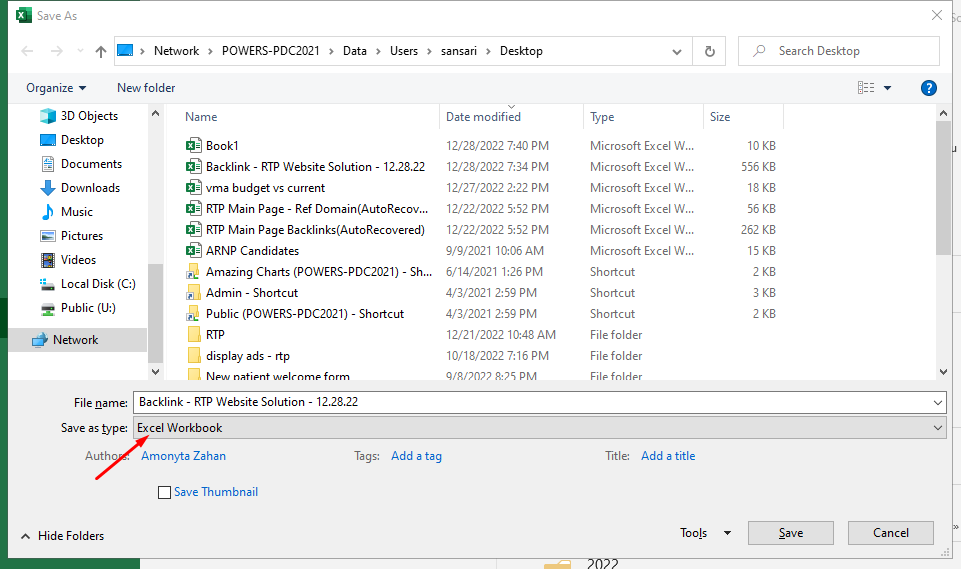
Task: Open the Help button
Action: tap(929, 88)
